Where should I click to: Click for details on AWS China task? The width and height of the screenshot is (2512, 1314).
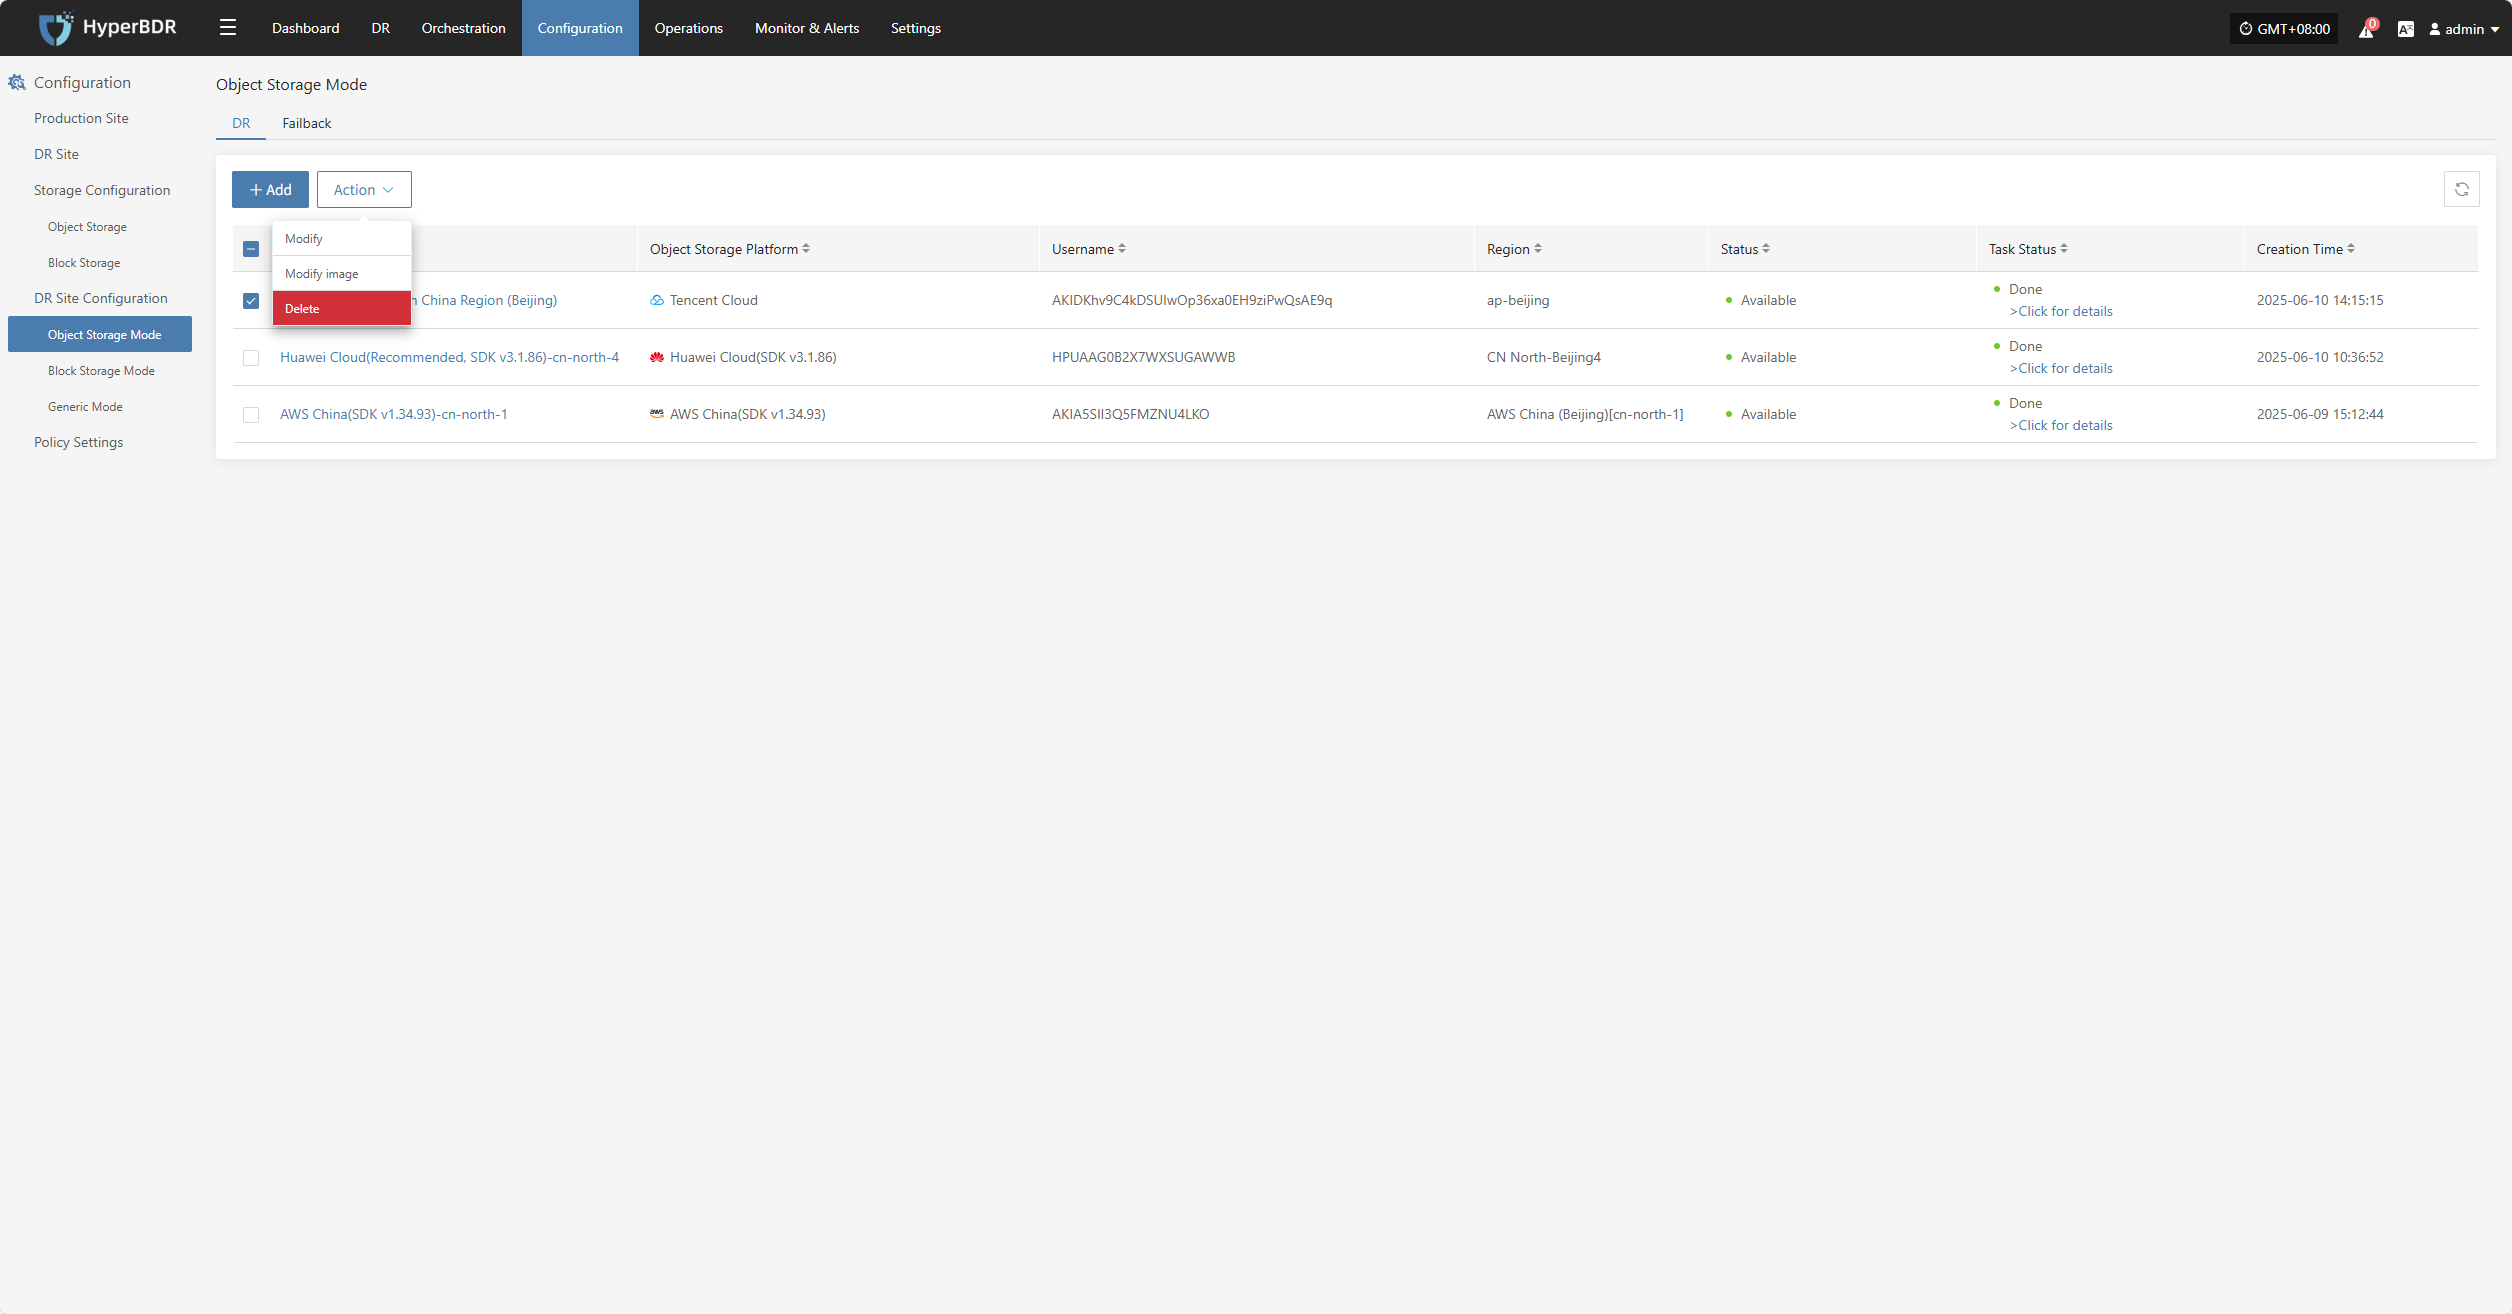(x=2061, y=425)
